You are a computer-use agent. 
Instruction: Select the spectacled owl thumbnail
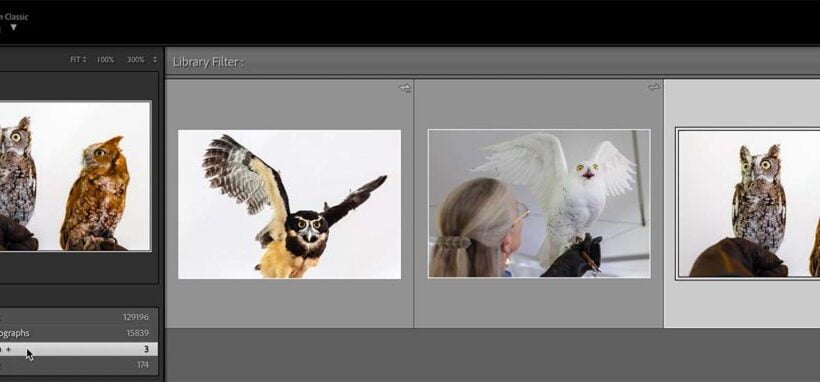tap(289, 204)
